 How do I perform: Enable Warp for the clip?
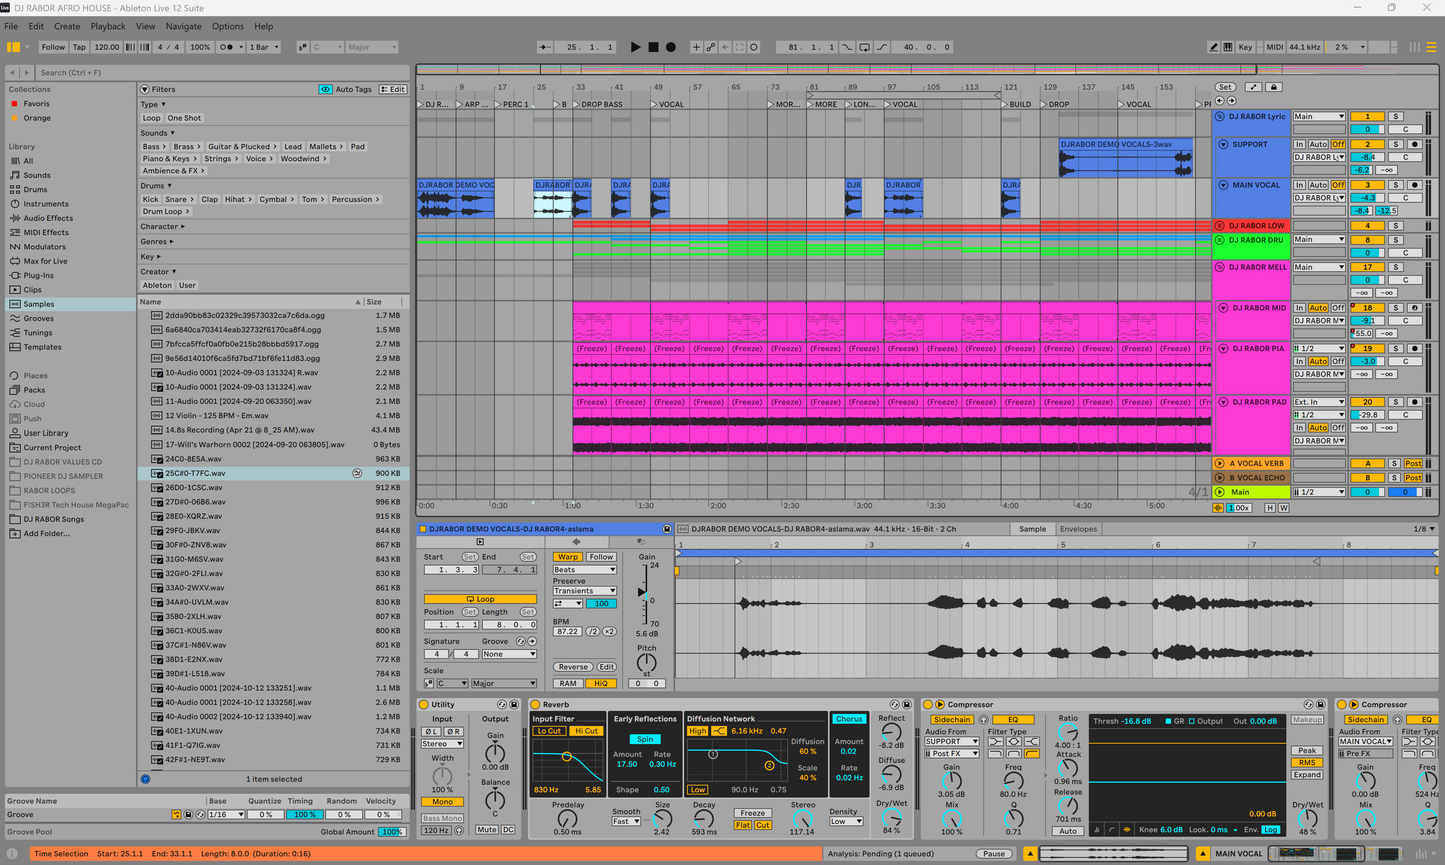click(x=568, y=557)
